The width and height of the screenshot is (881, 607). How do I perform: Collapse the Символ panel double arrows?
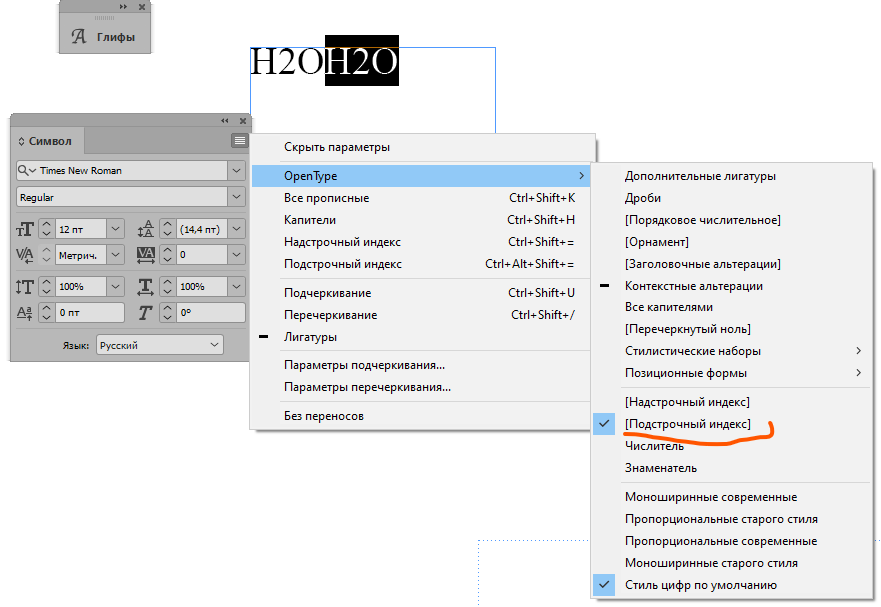coord(225,121)
